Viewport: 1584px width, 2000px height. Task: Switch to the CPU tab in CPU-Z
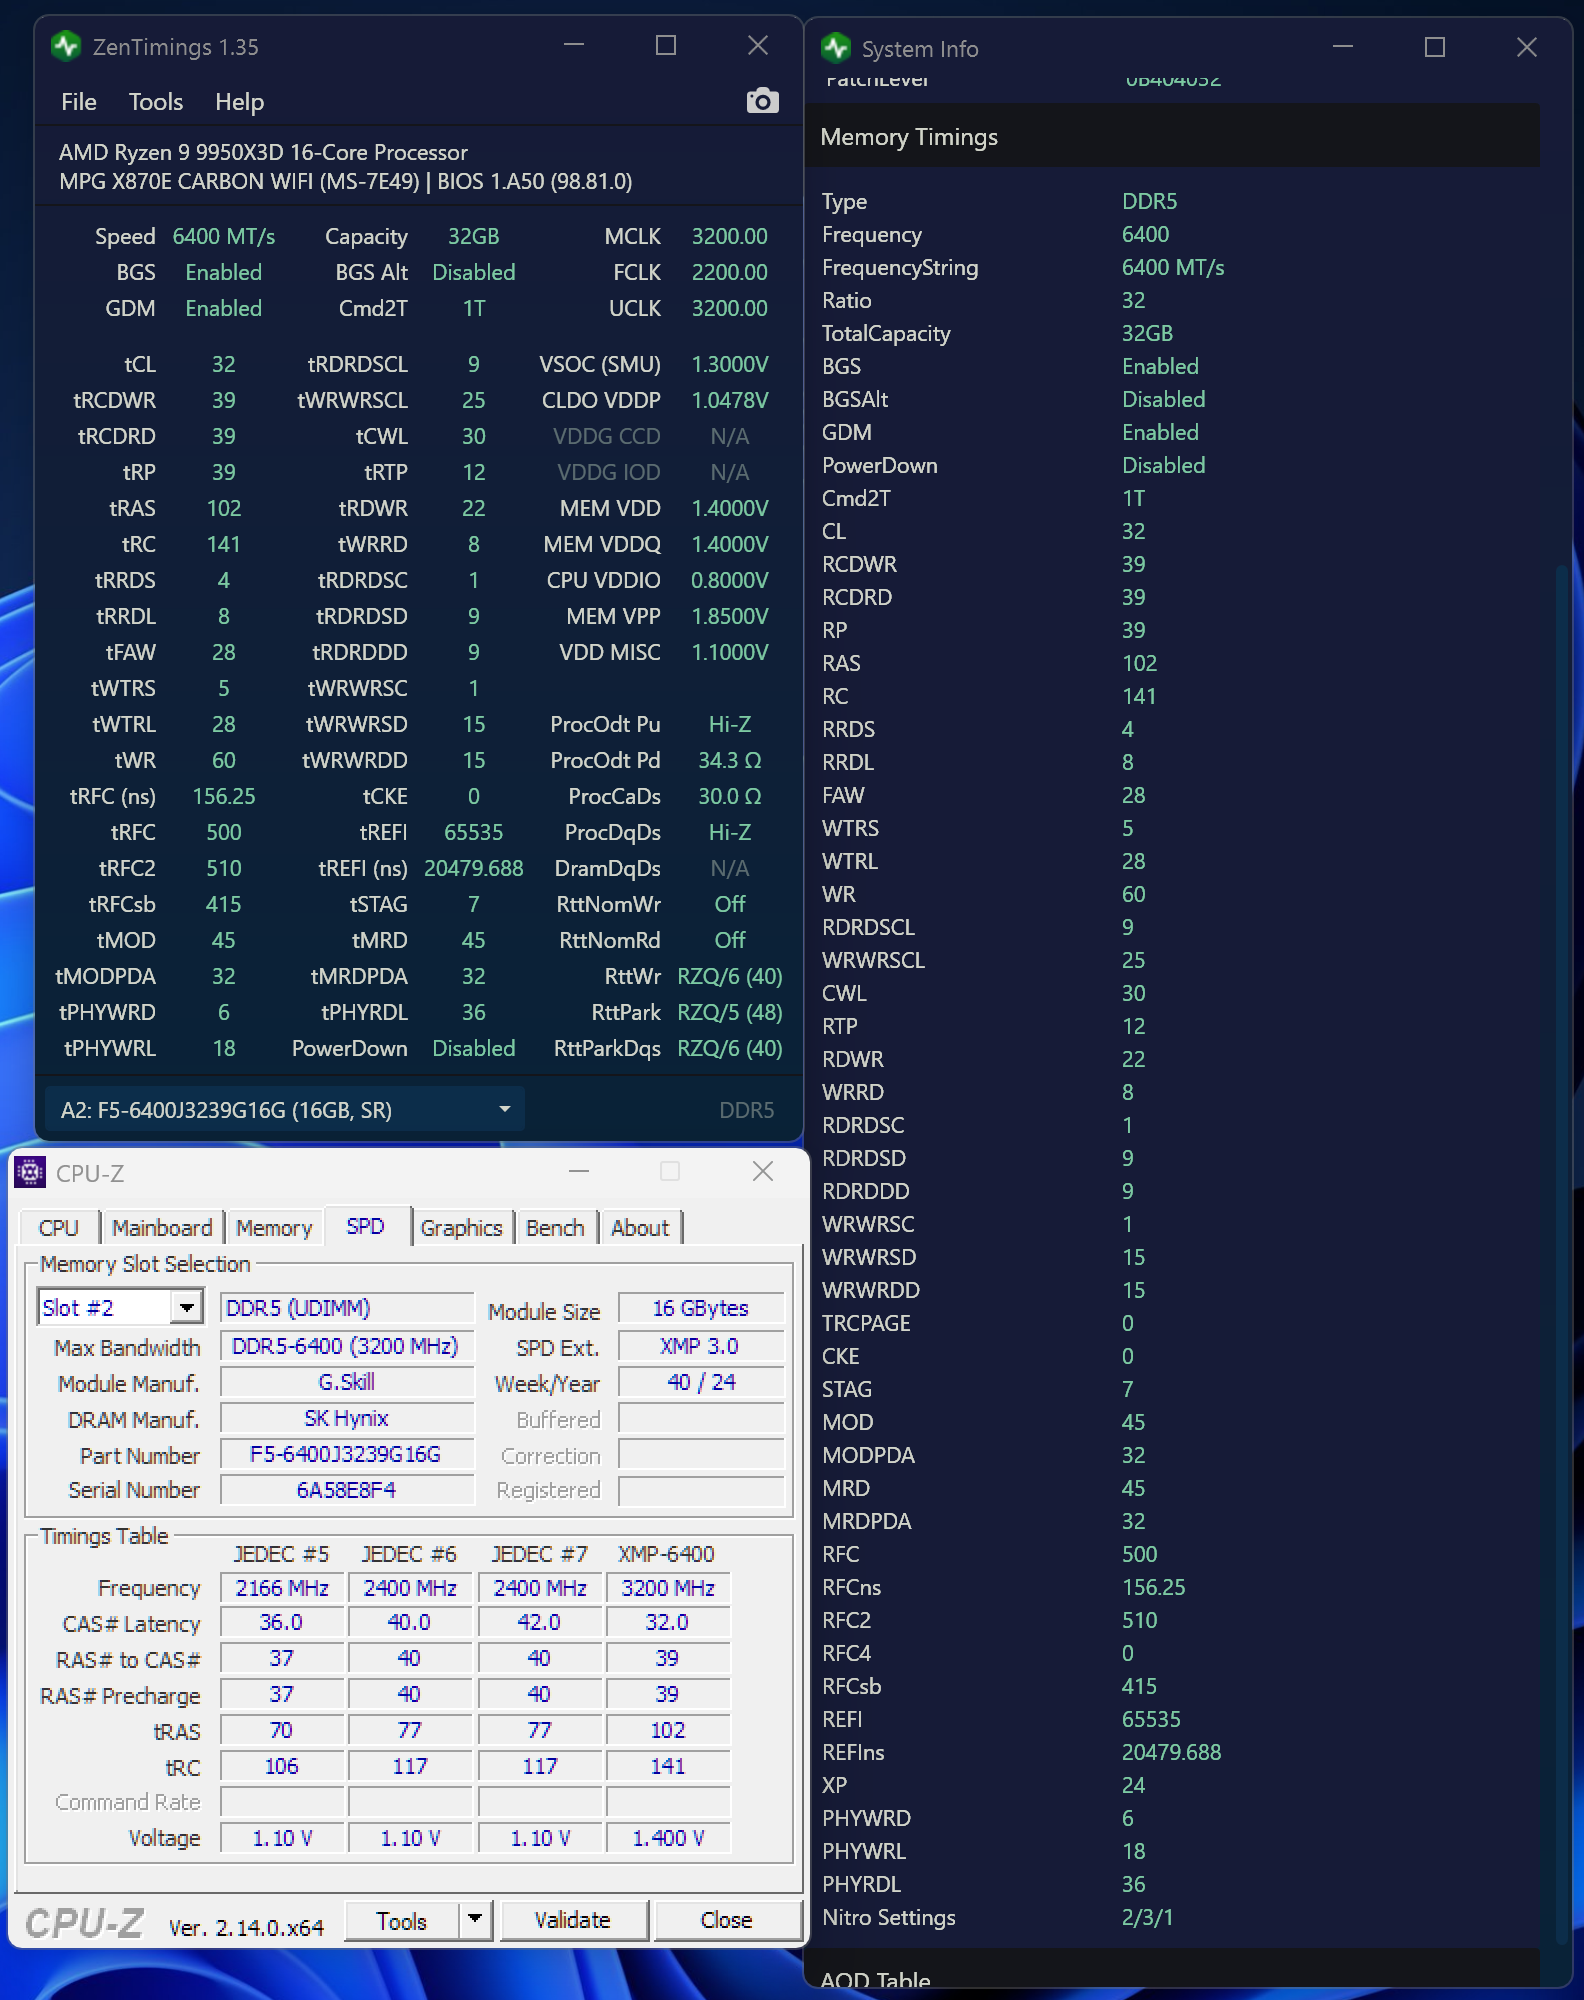[59, 1228]
